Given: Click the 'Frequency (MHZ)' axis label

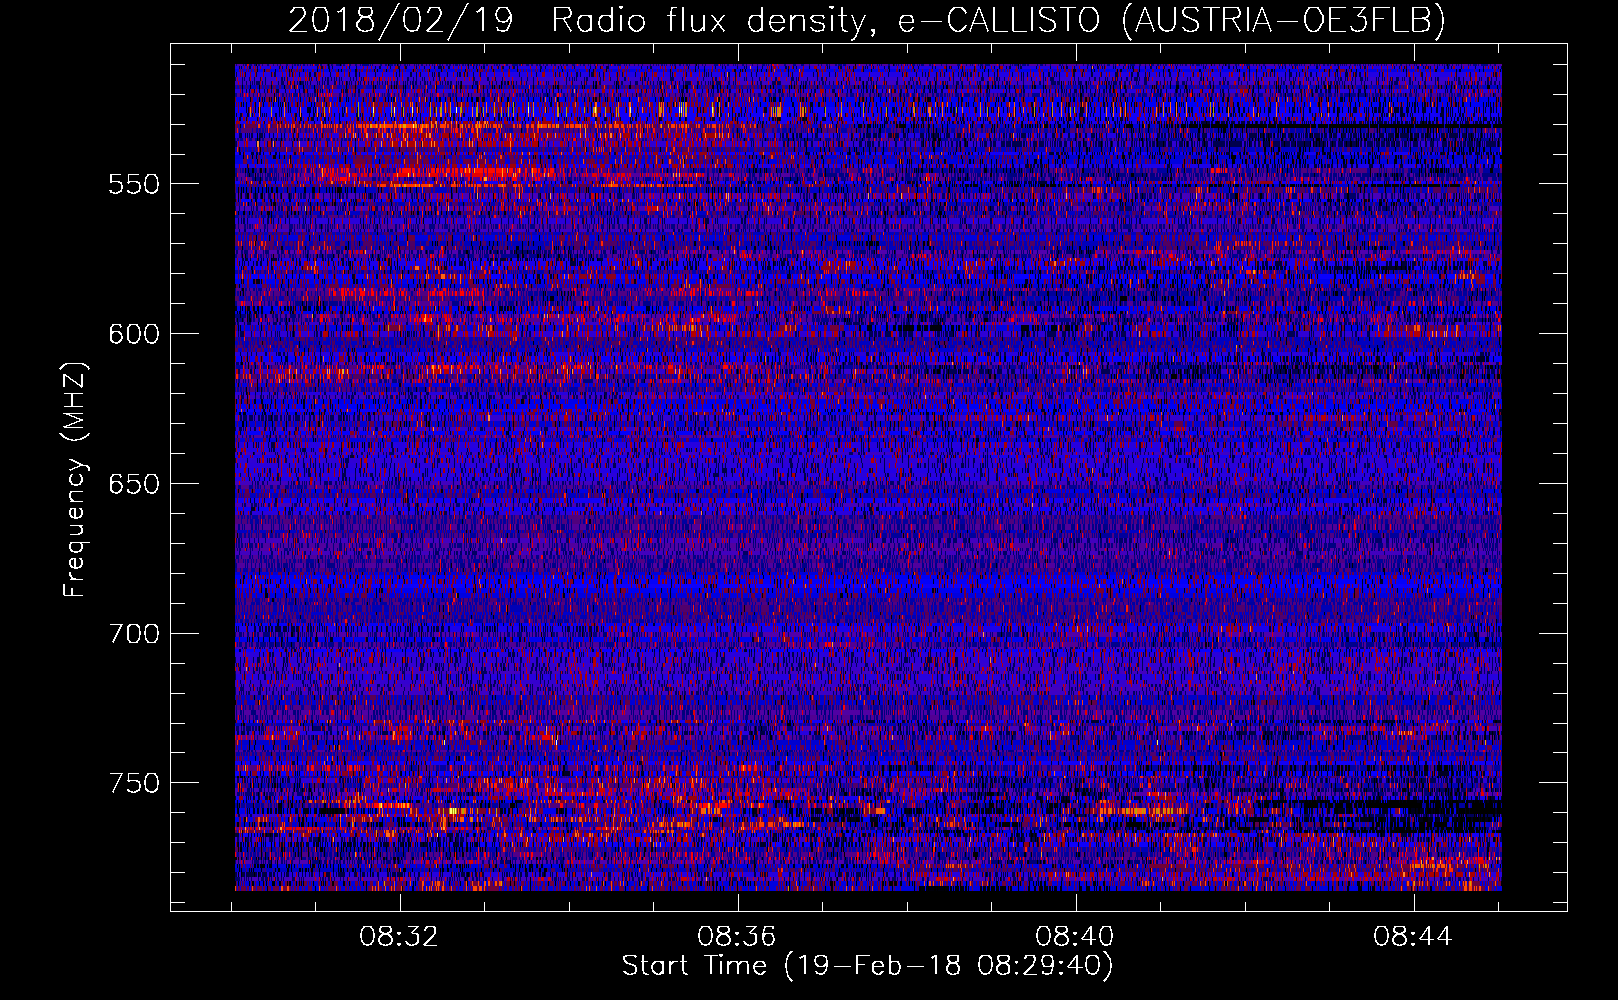Looking at the screenshot, I should pos(76,479).
